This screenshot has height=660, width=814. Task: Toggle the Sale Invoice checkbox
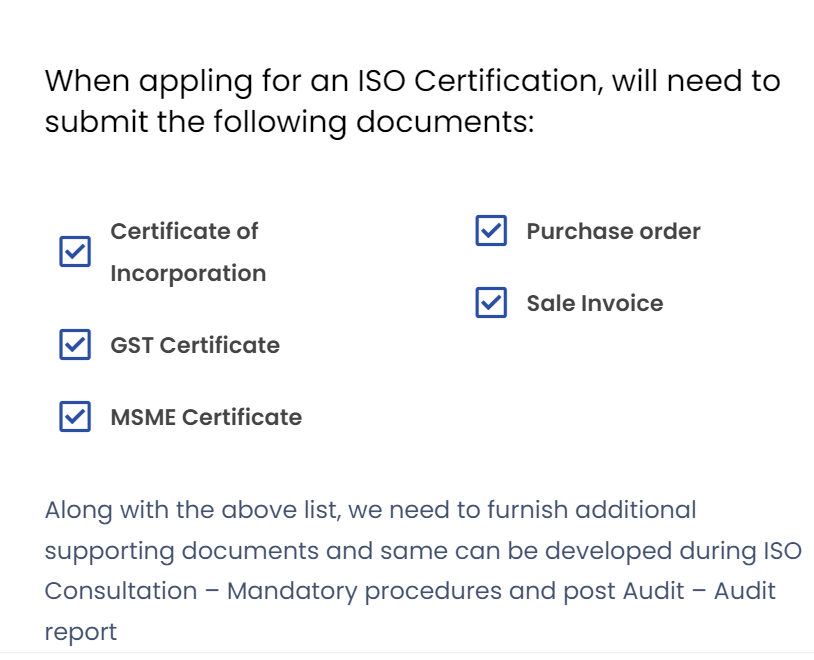coord(491,303)
